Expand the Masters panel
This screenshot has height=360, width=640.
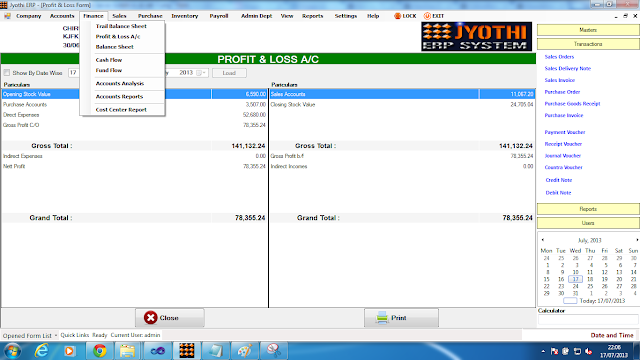(588, 30)
